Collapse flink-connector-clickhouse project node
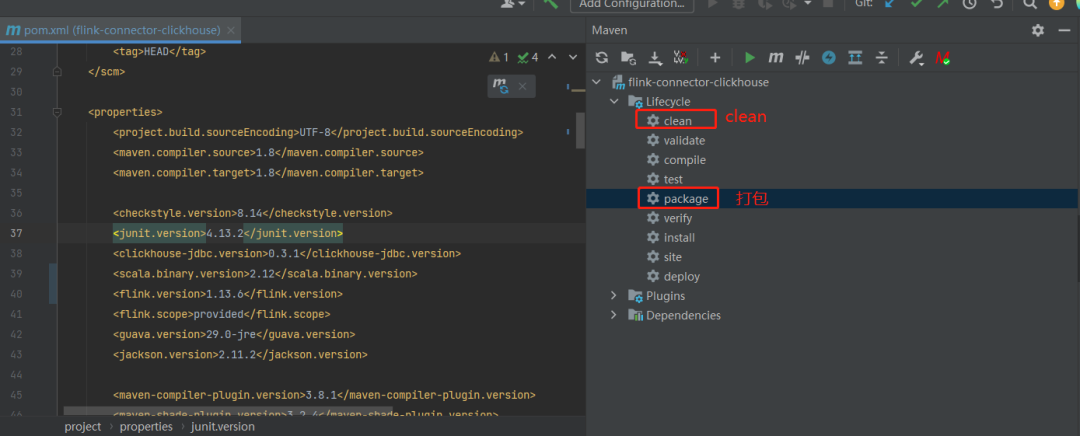1080x436 pixels. (596, 82)
